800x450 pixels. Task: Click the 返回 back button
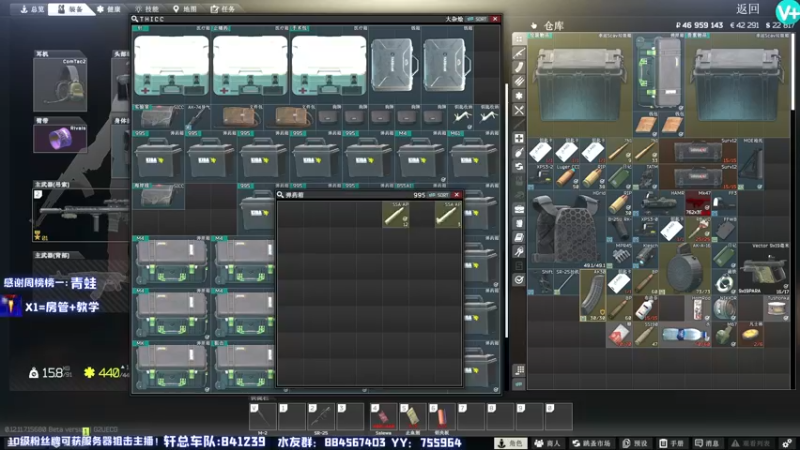pyautogui.click(x=748, y=9)
